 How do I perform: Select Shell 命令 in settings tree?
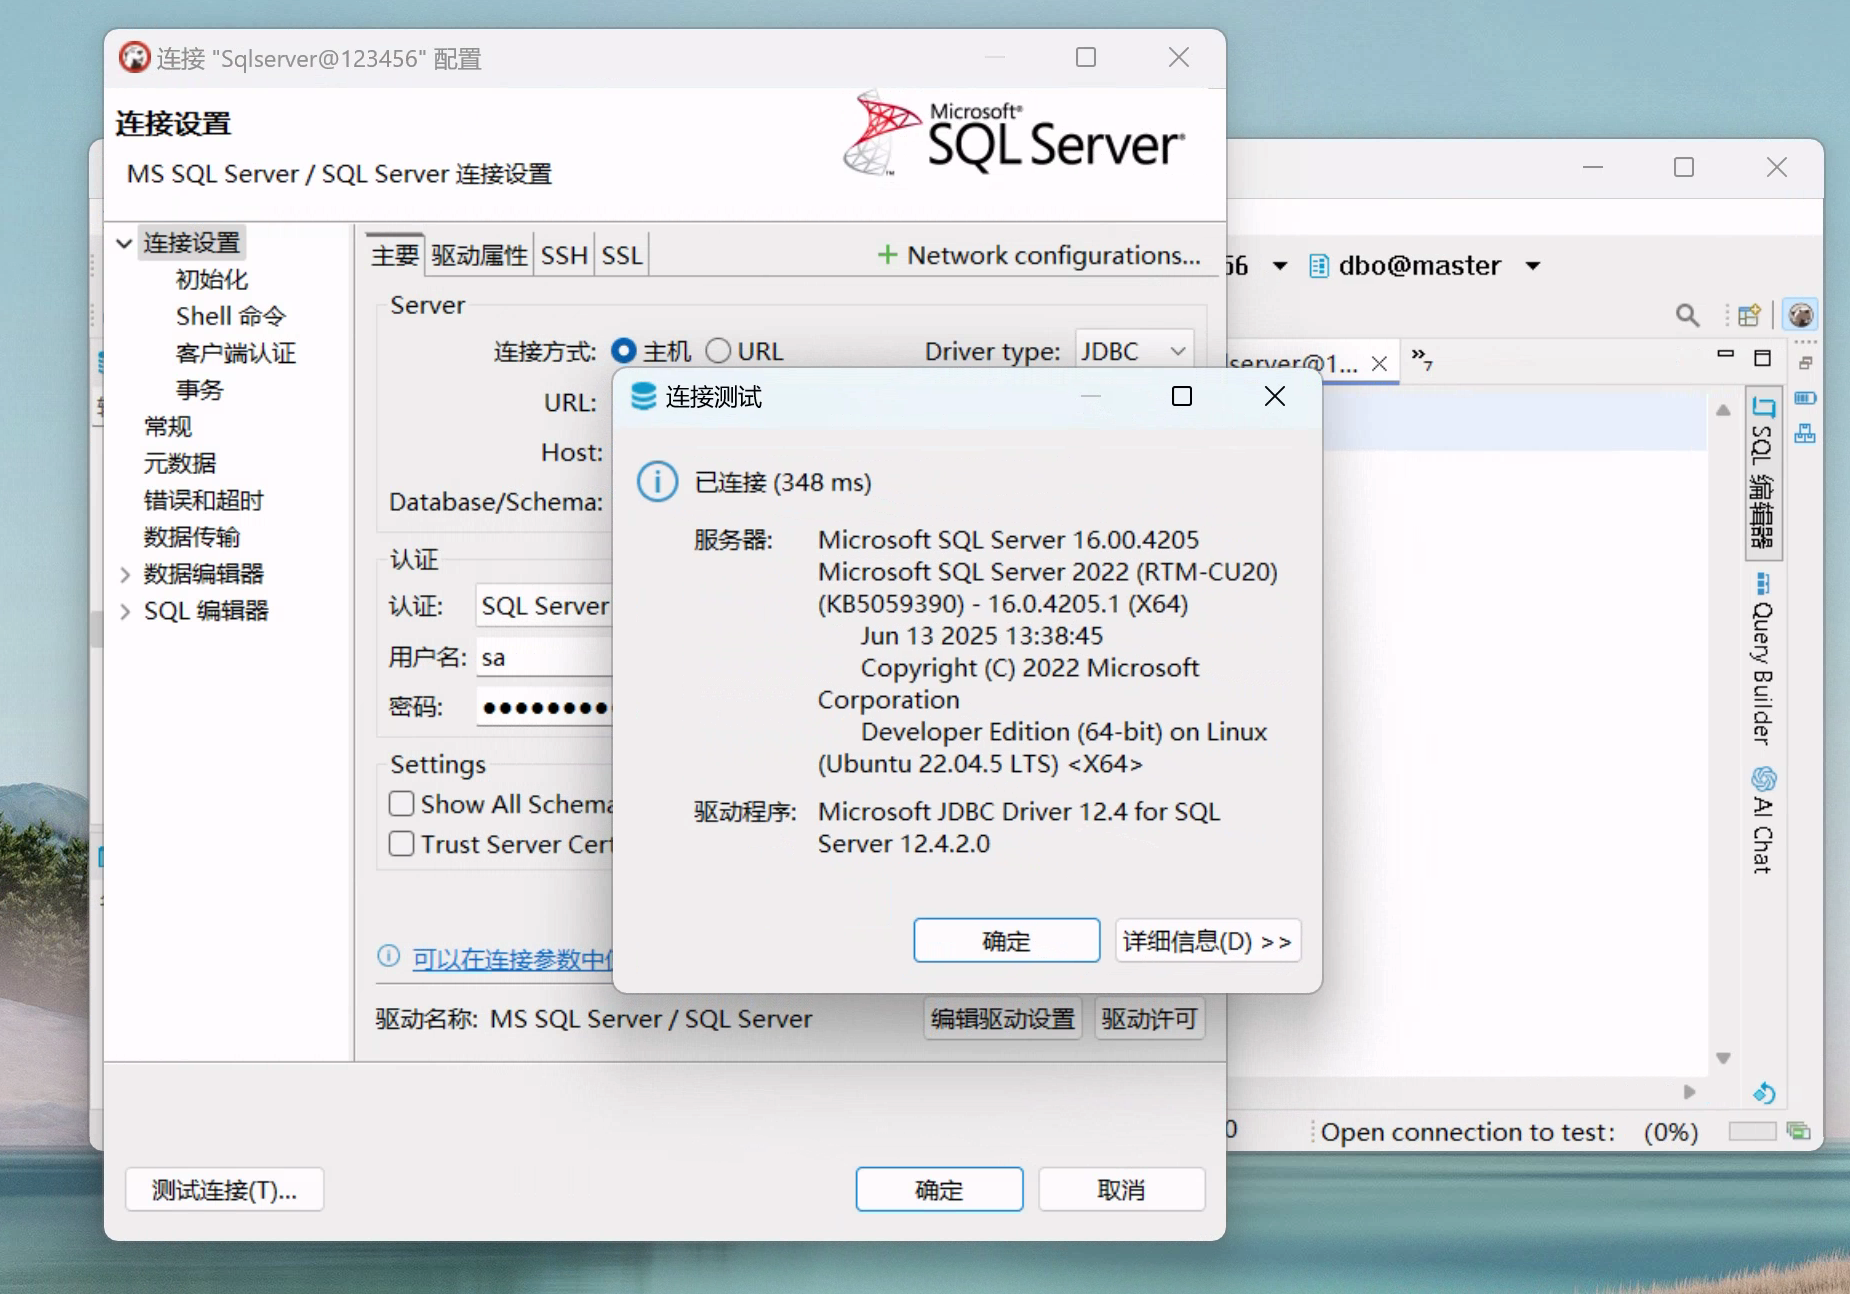click(x=231, y=316)
